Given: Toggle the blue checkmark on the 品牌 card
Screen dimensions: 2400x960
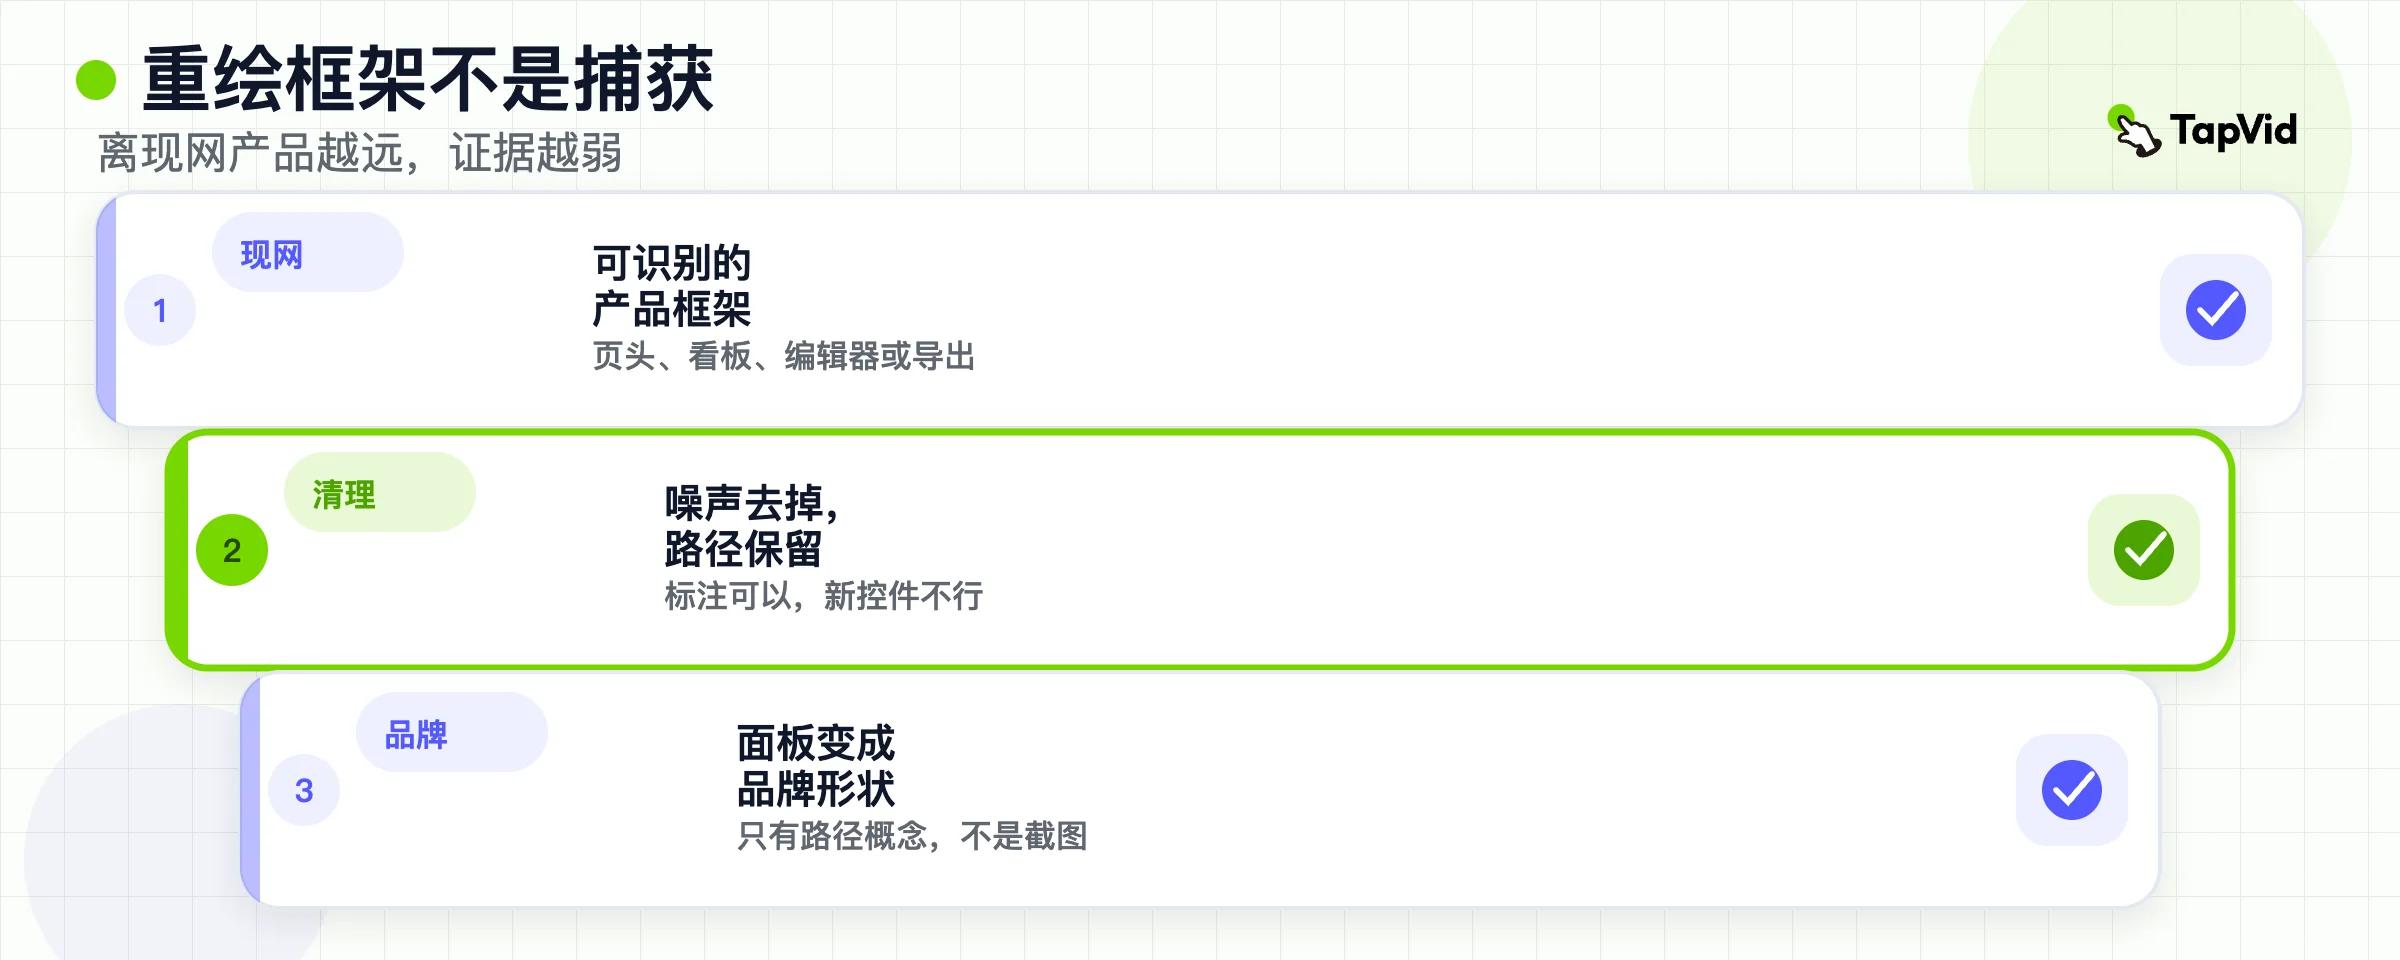Looking at the screenshot, I should pyautogui.click(x=2072, y=790).
